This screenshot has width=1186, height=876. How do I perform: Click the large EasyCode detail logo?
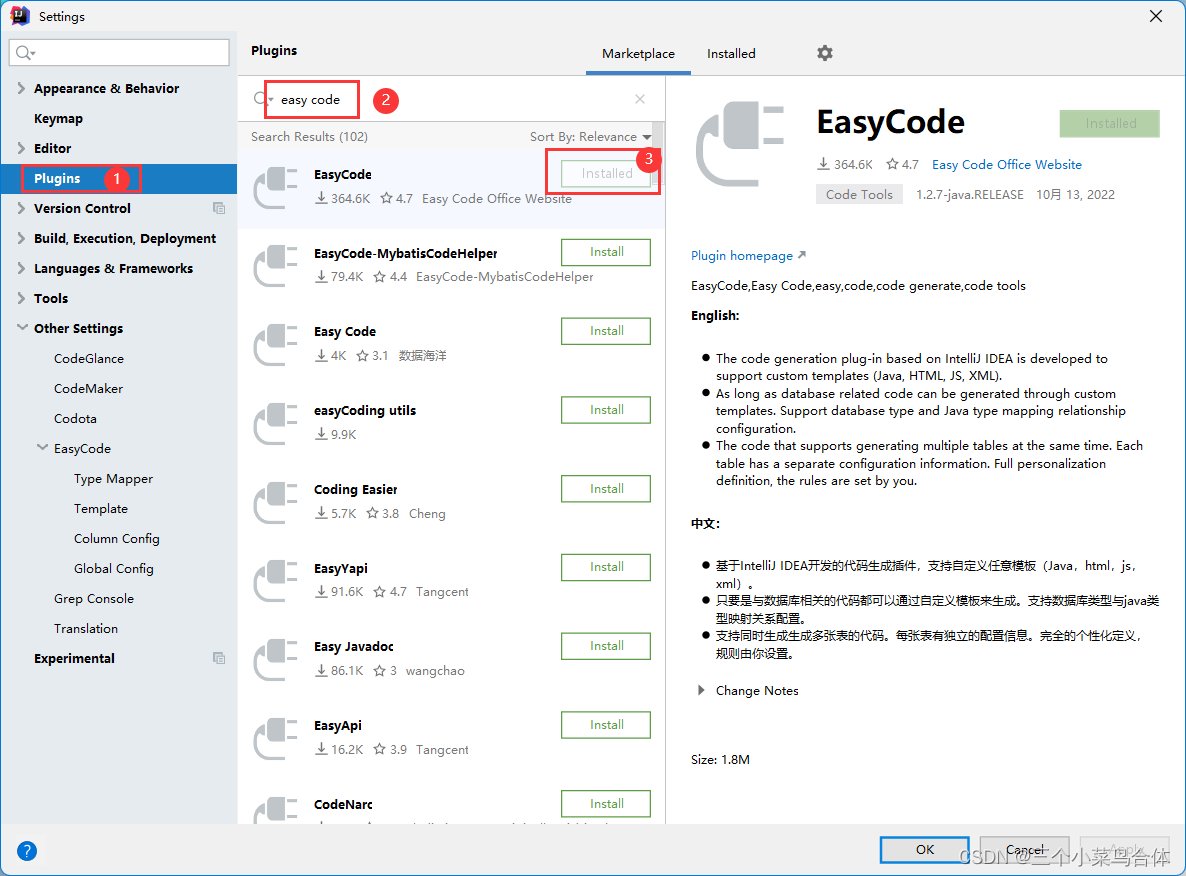pos(740,144)
